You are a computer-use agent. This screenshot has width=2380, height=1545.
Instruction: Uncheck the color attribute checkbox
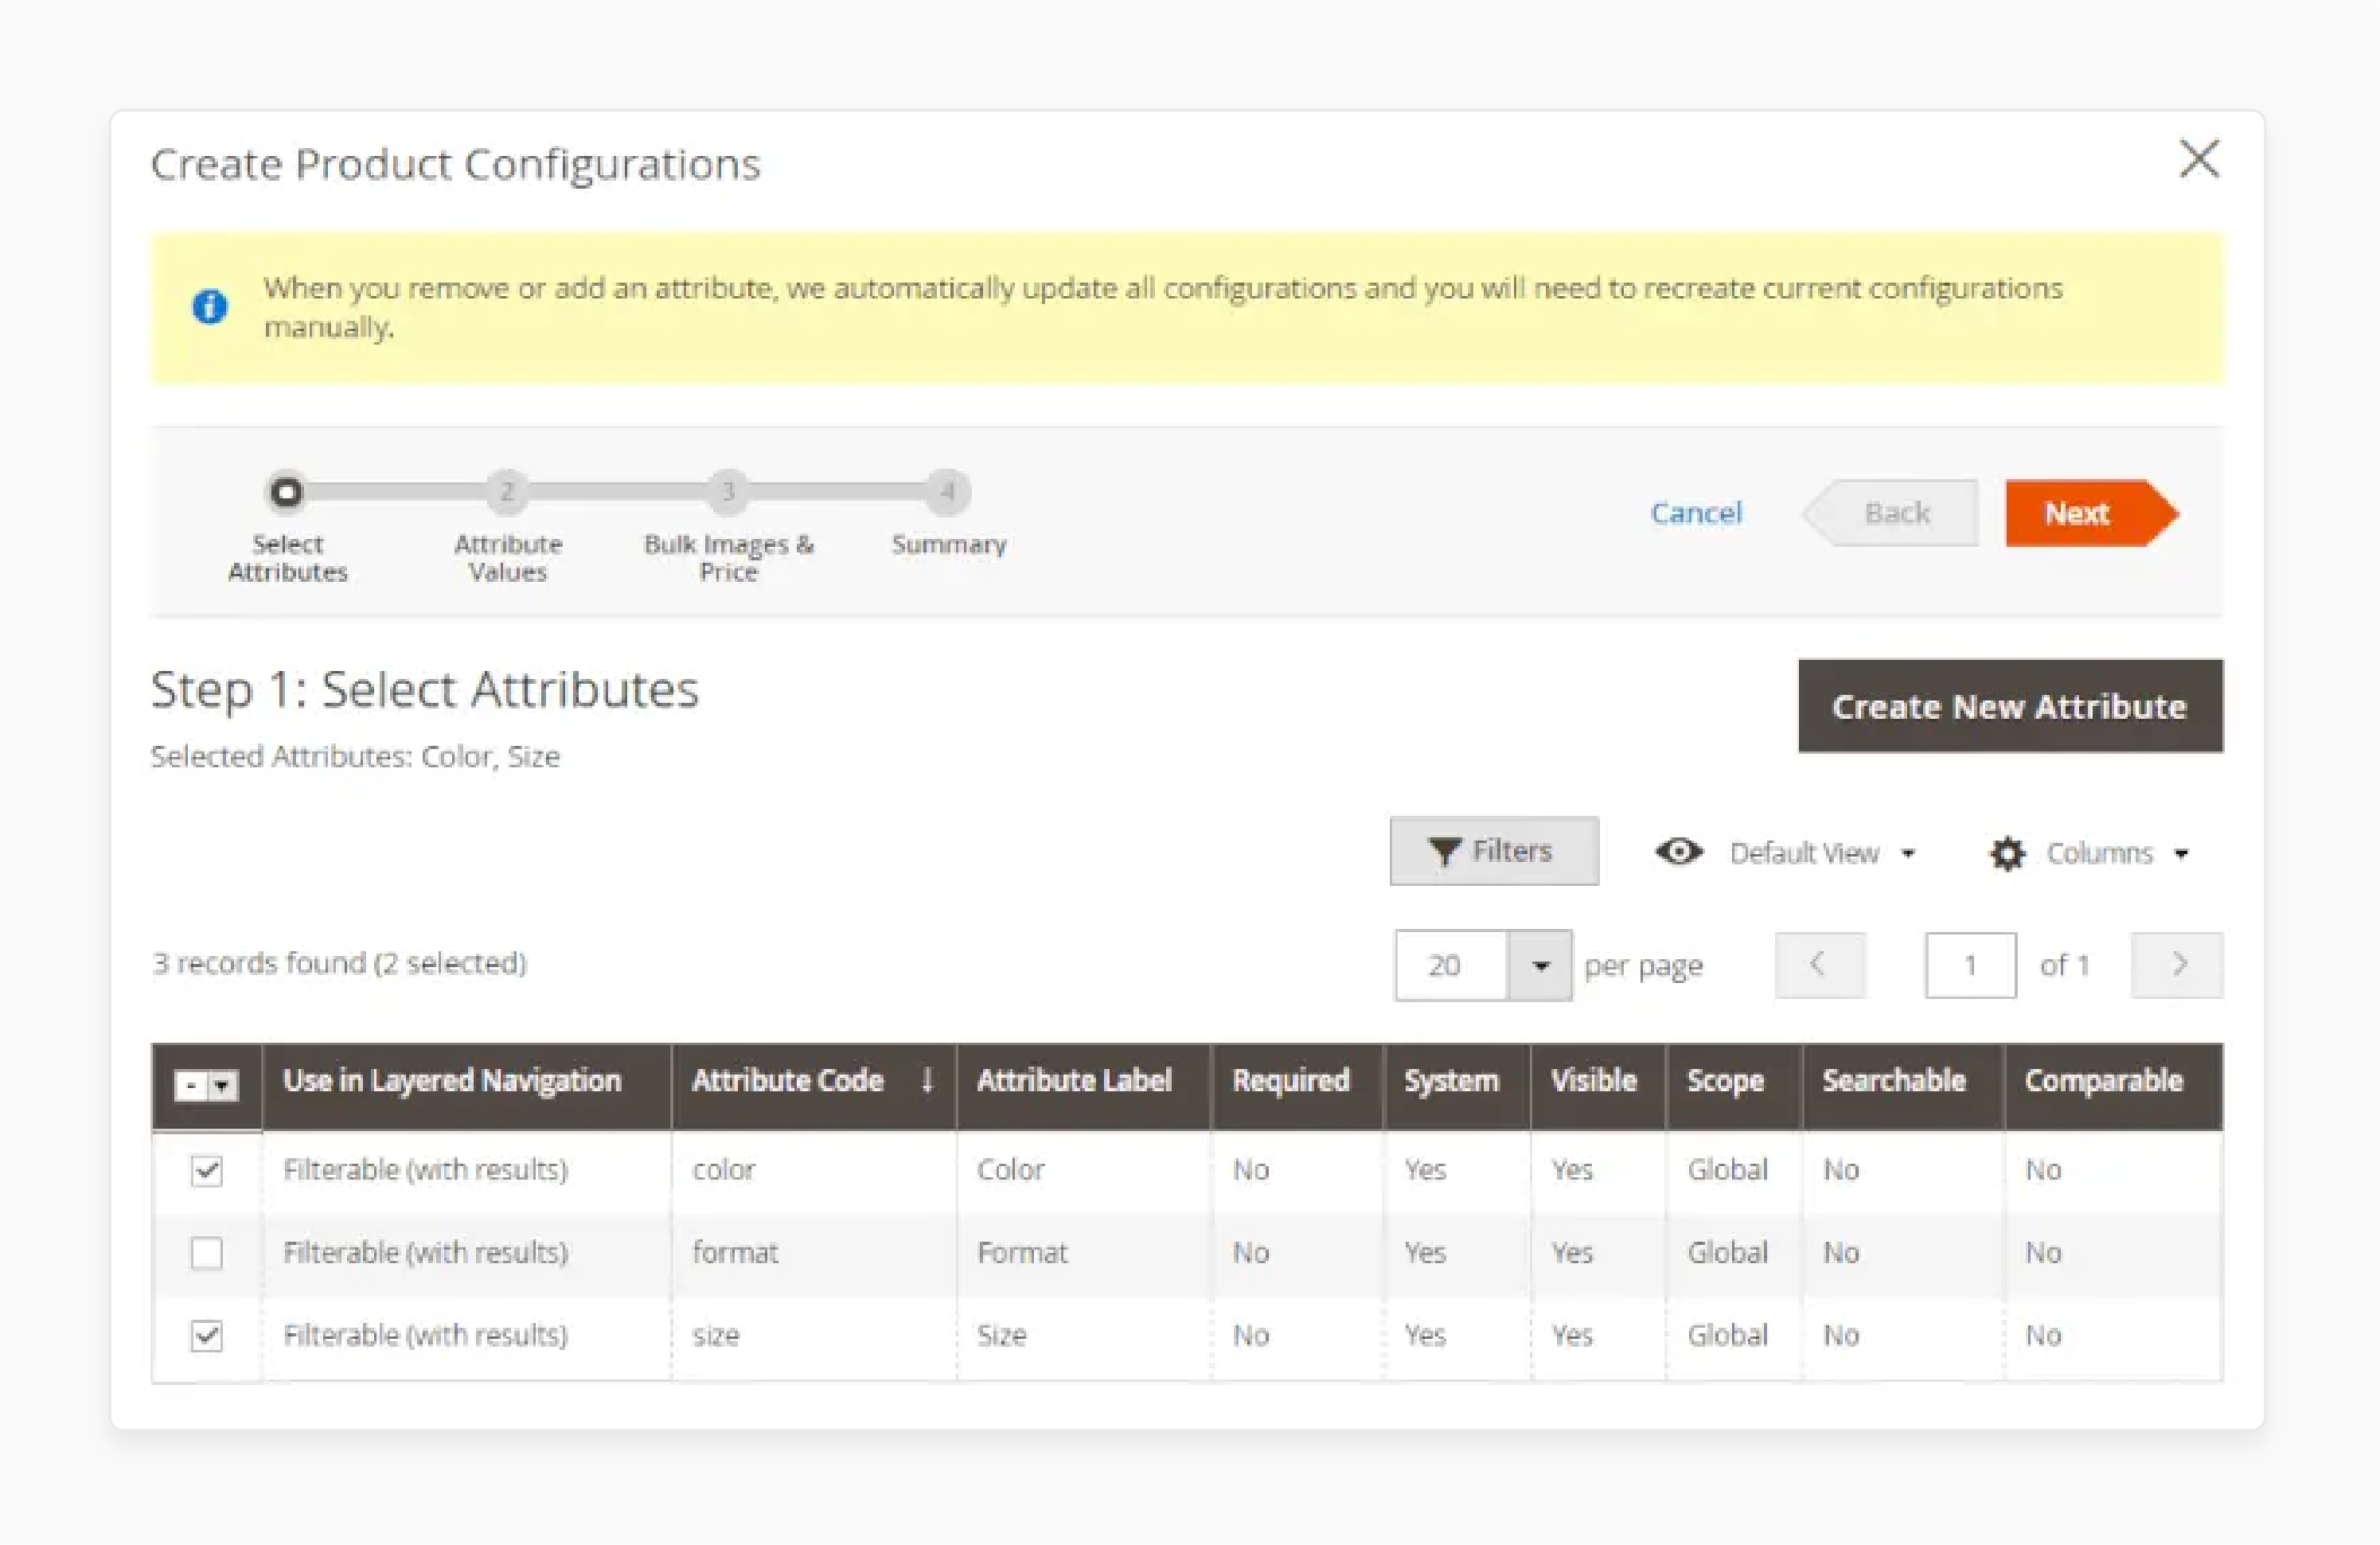pyautogui.click(x=206, y=1170)
